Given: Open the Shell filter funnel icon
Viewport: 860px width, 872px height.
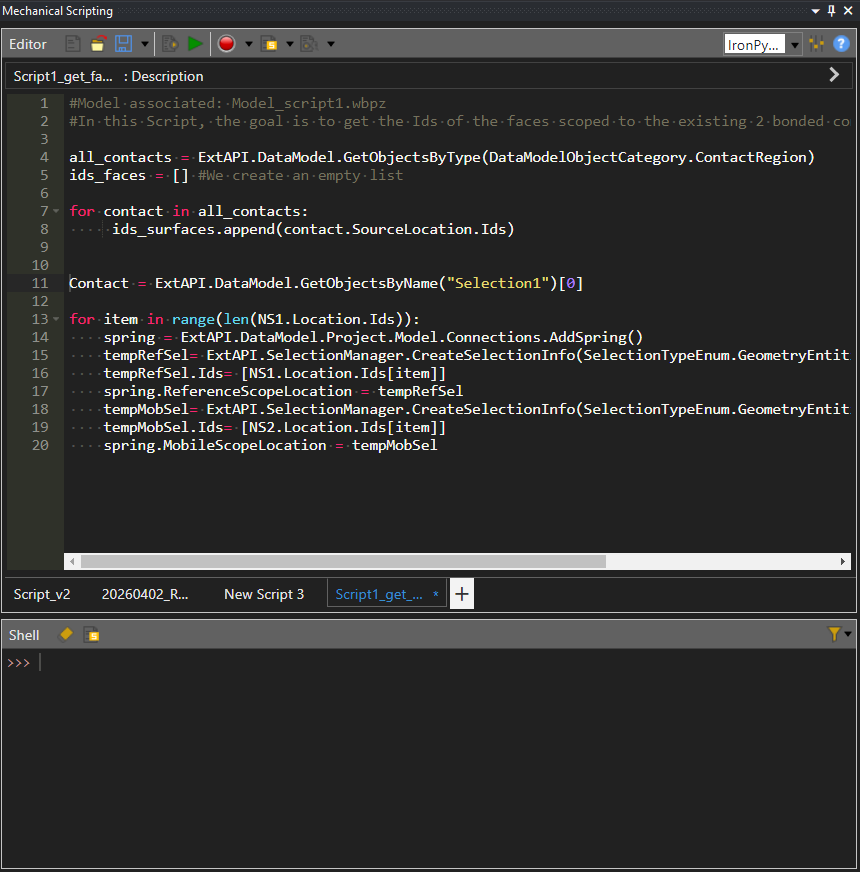Looking at the screenshot, I should (834, 634).
